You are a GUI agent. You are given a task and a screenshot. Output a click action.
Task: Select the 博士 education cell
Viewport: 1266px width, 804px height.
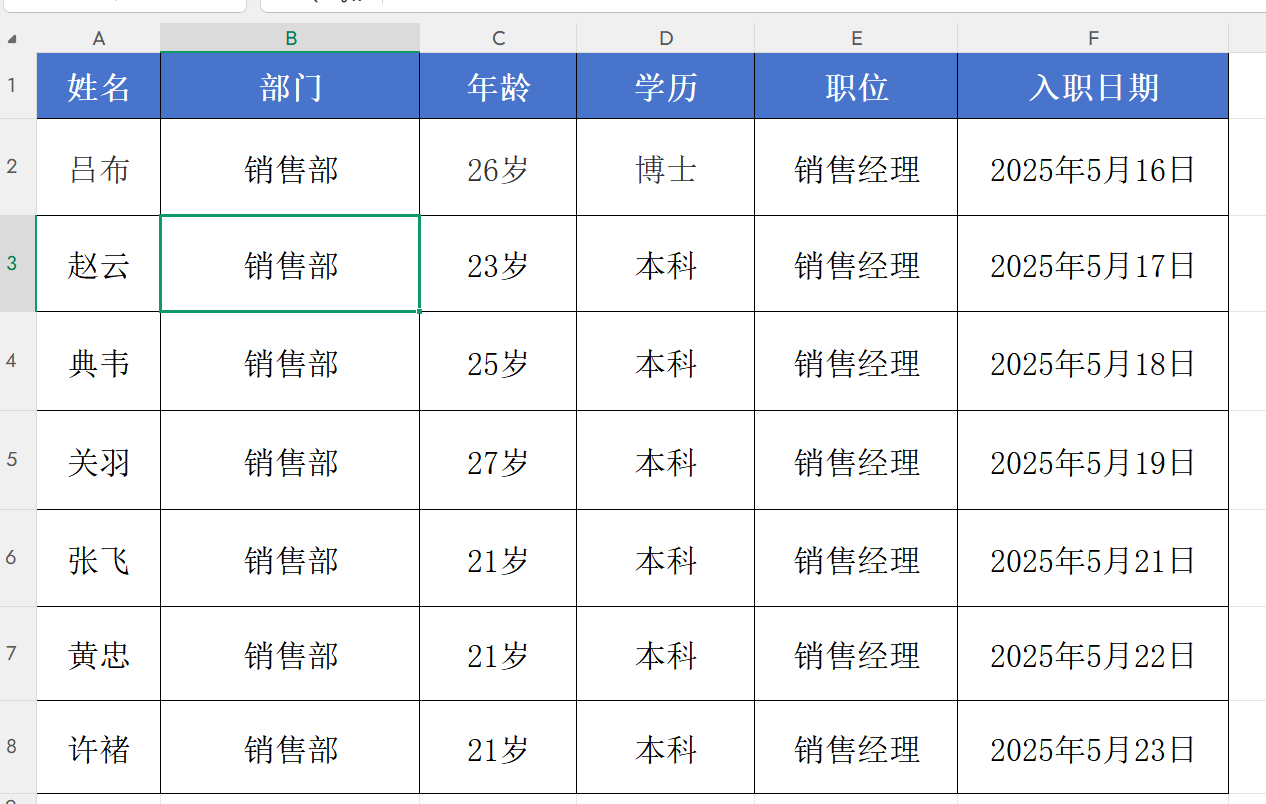click(x=666, y=167)
